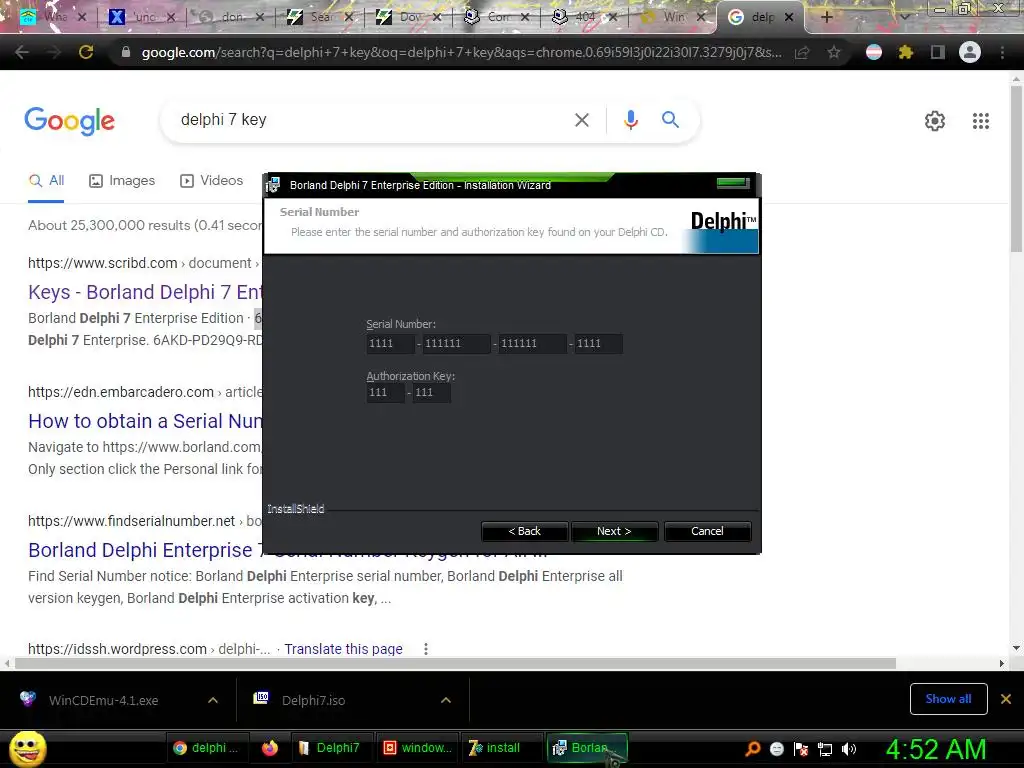Open Delphi7 folder taskbar item
This screenshot has height=768, width=1024.
point(330,748)
